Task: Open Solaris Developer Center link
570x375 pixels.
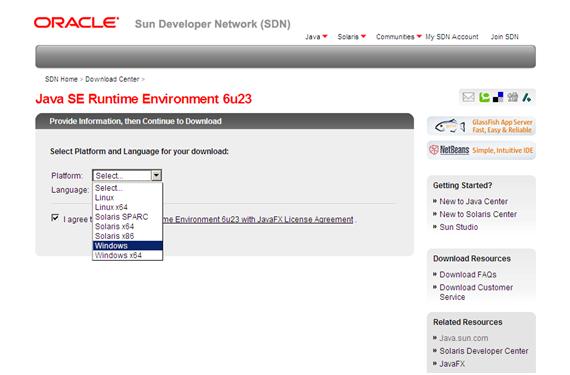Action: click(x=483, y=351)
